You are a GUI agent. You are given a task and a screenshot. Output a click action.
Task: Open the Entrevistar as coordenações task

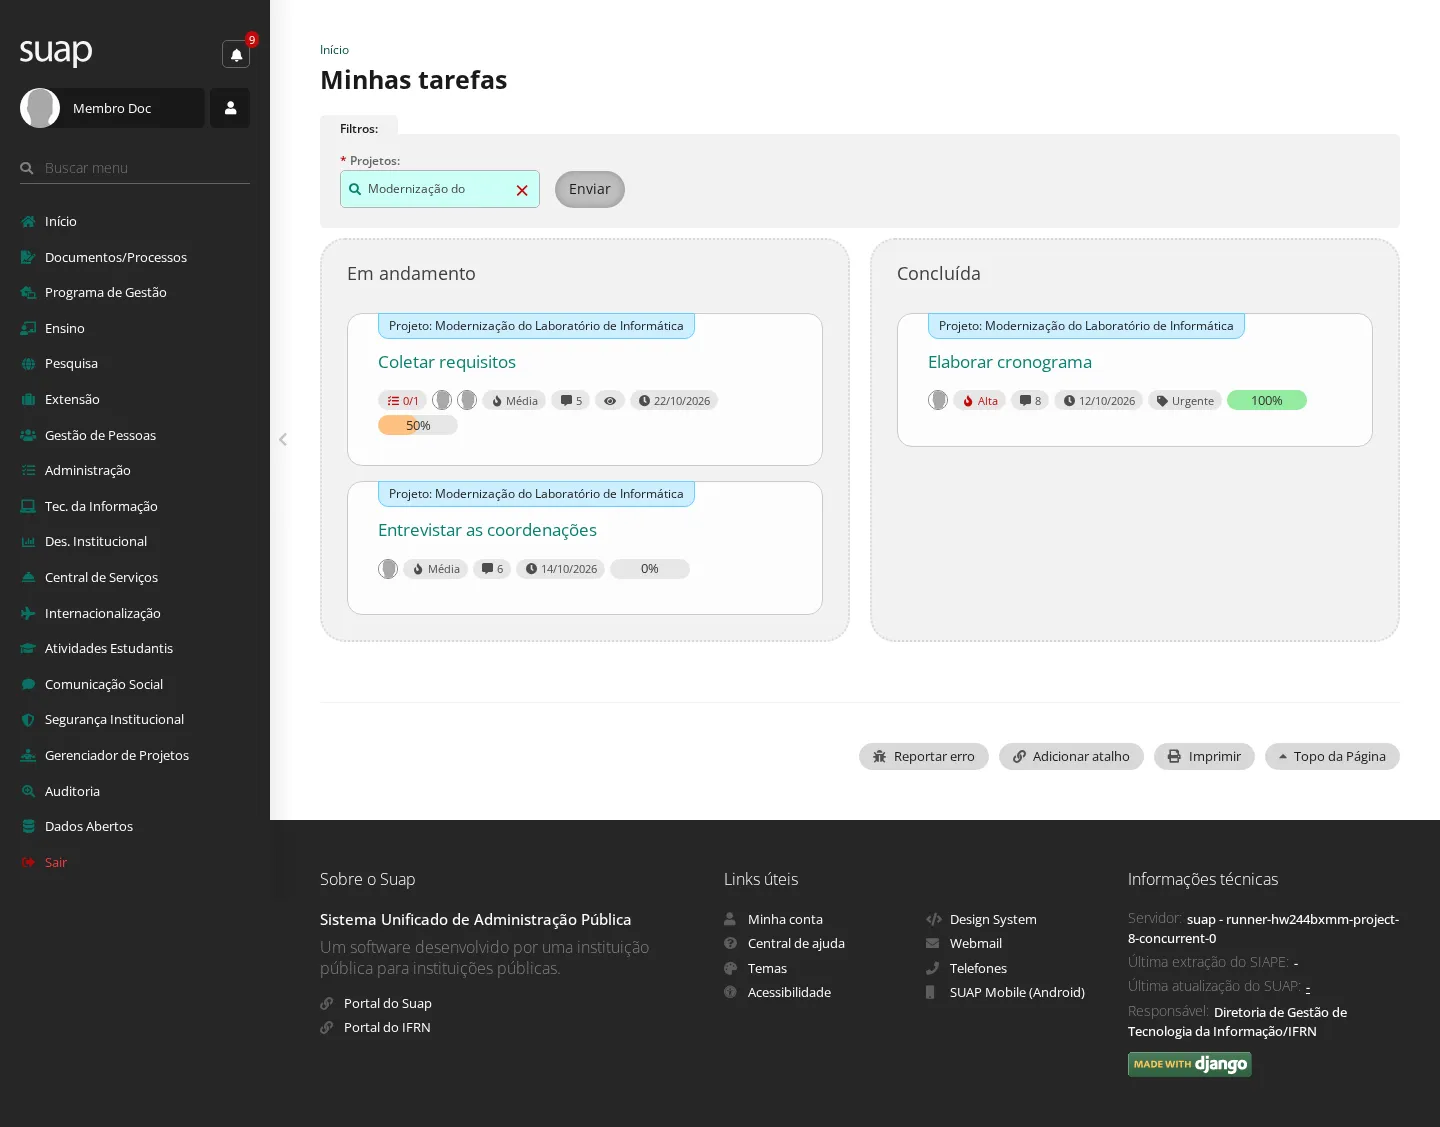(487, 530)
